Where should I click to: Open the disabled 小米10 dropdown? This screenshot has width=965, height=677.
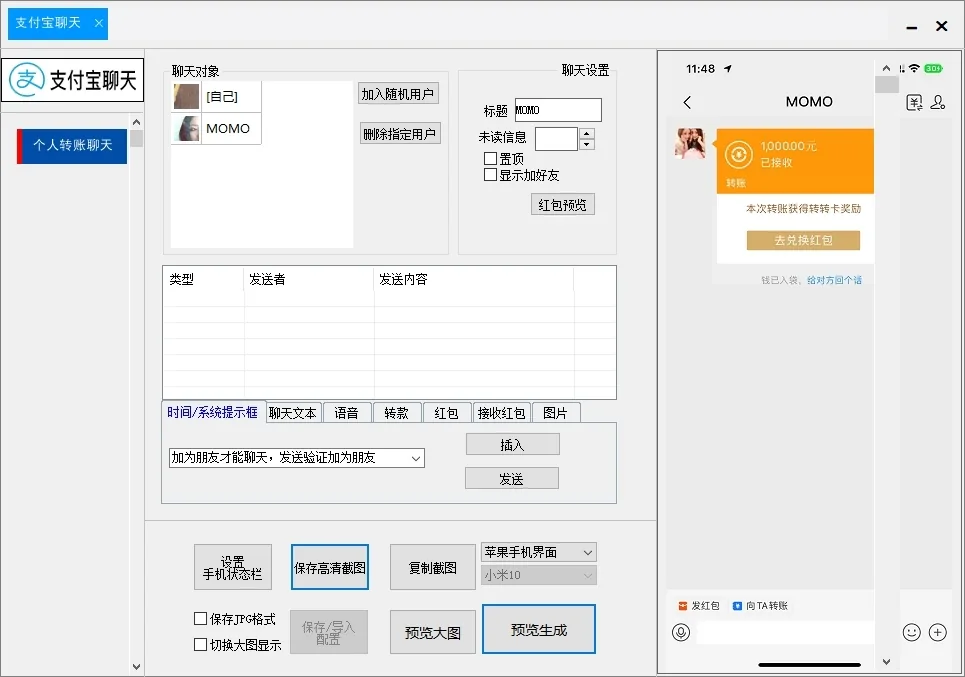tap(539, 575)
